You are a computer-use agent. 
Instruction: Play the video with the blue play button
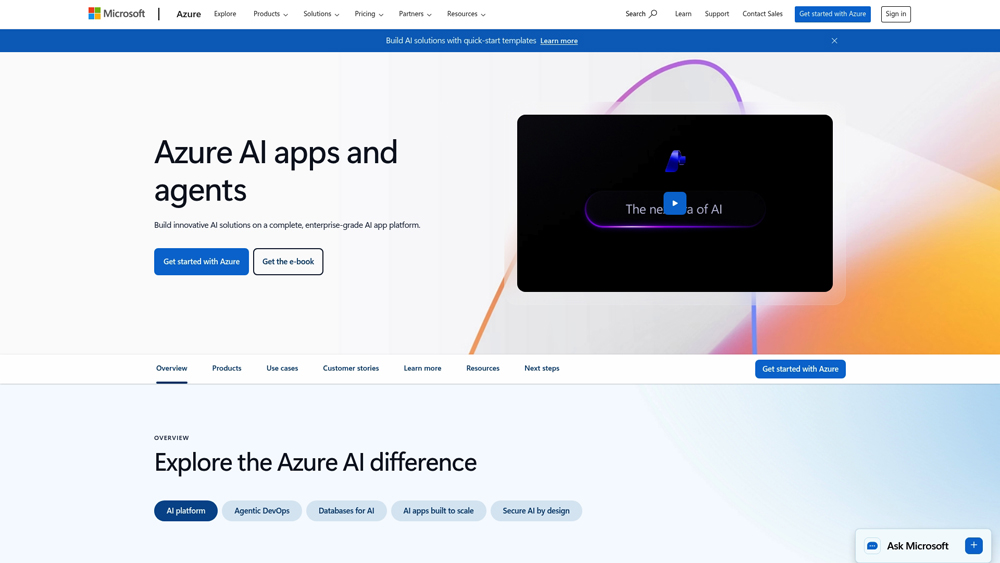pos(675,203)
